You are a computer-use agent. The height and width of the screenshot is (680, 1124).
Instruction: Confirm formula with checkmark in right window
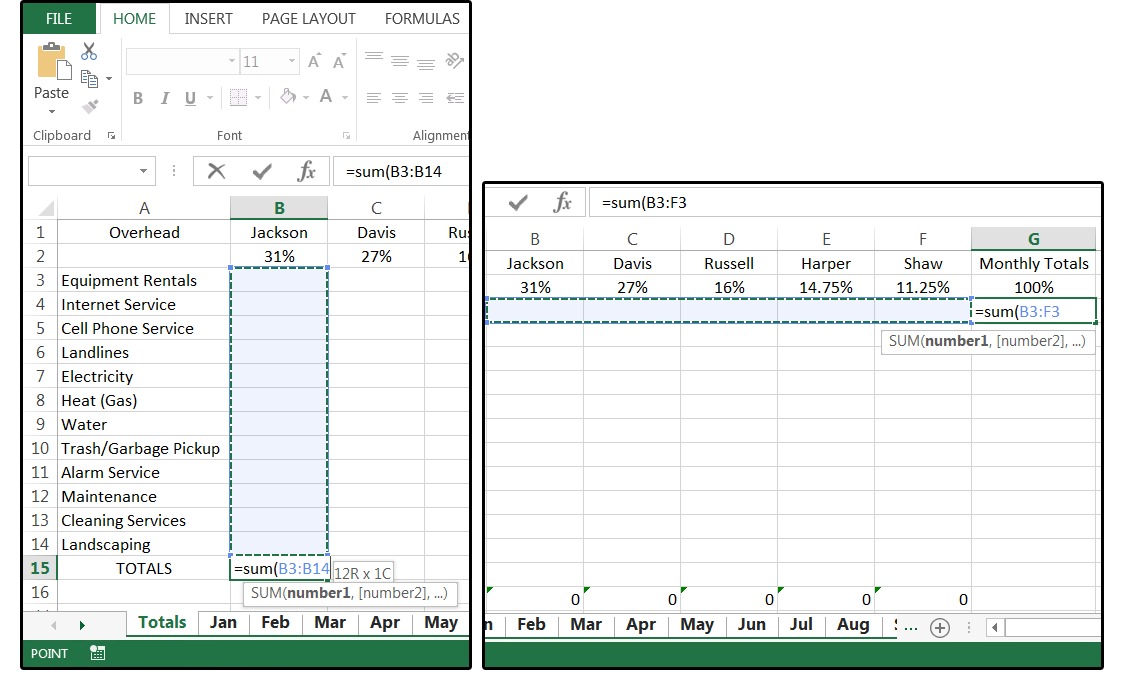[x=518, y=203]
